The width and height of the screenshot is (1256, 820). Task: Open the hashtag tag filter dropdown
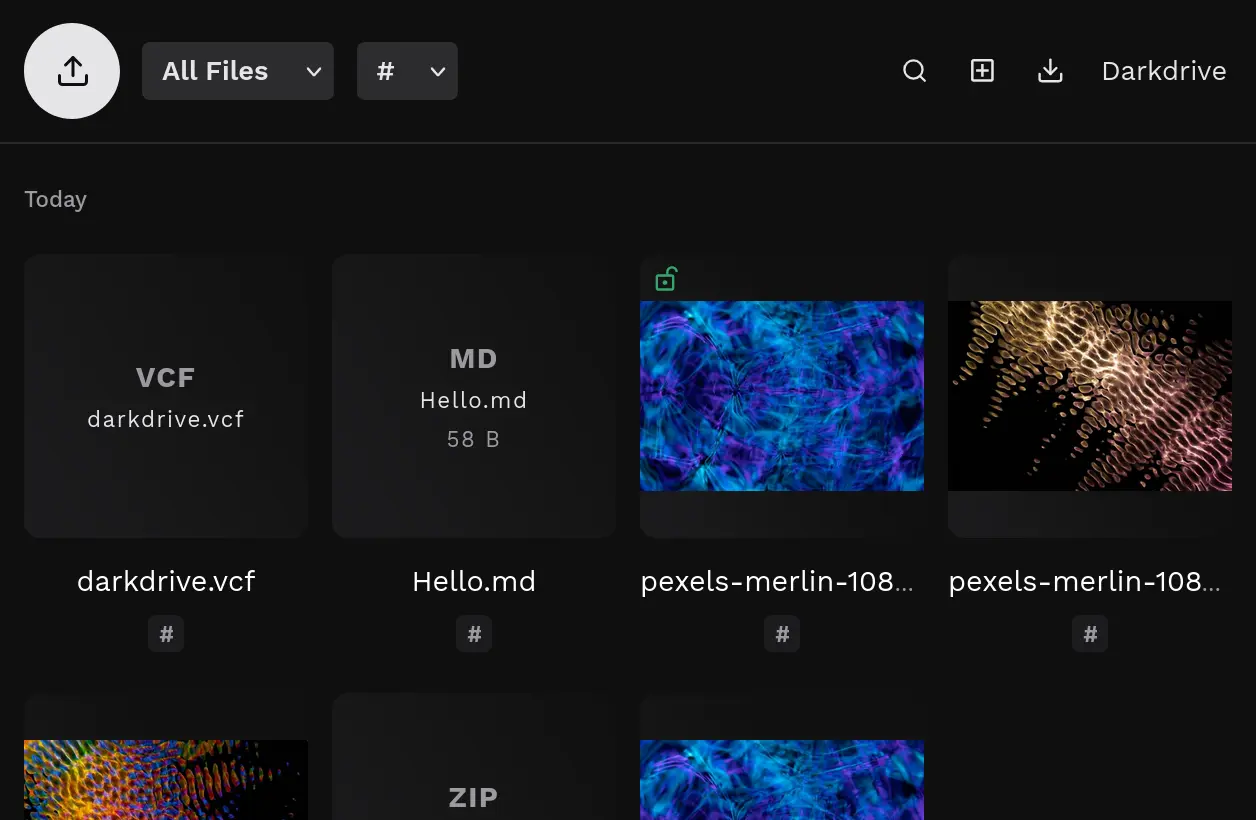point(407,71)
